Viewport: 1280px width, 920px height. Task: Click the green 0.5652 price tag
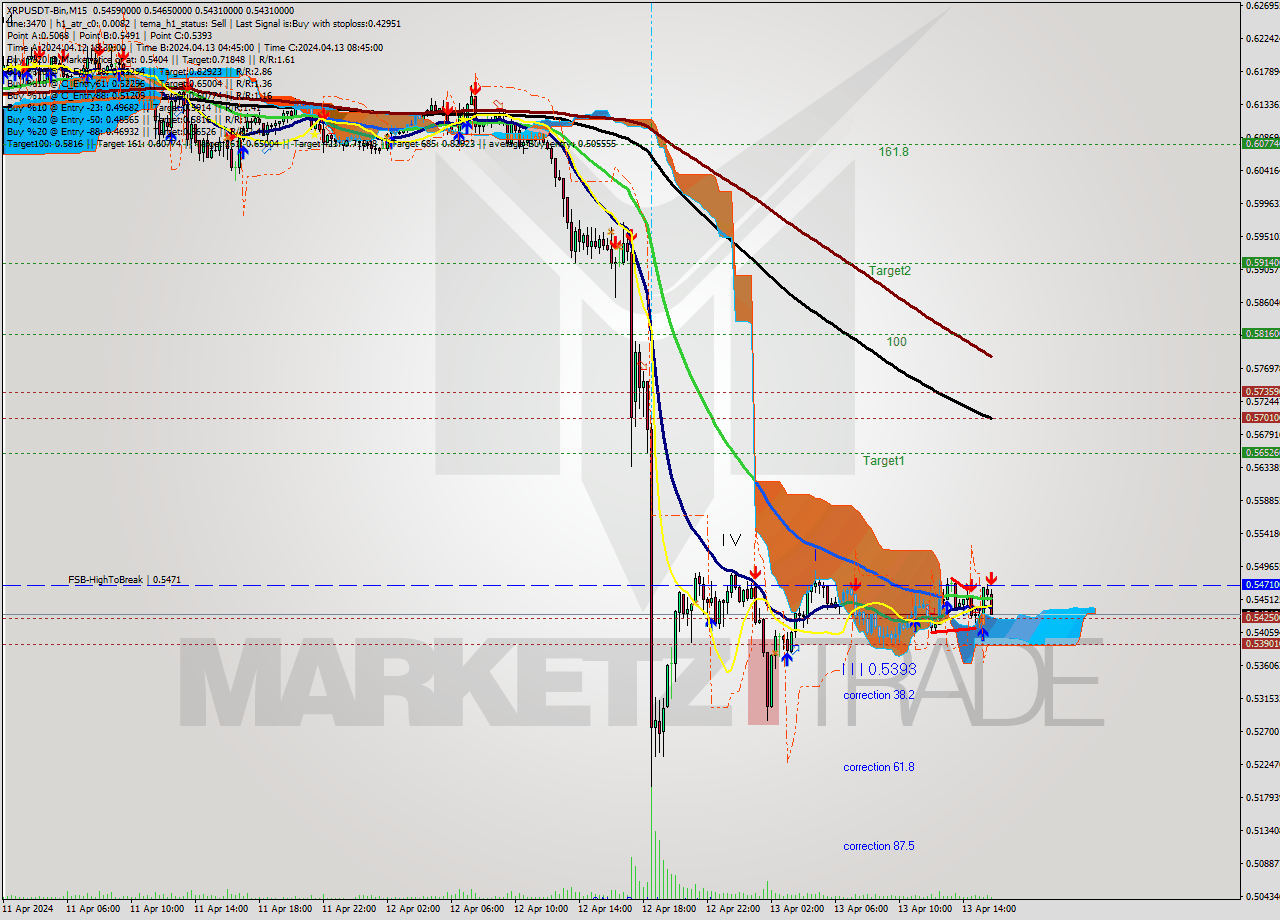[x=1259, y=452]
